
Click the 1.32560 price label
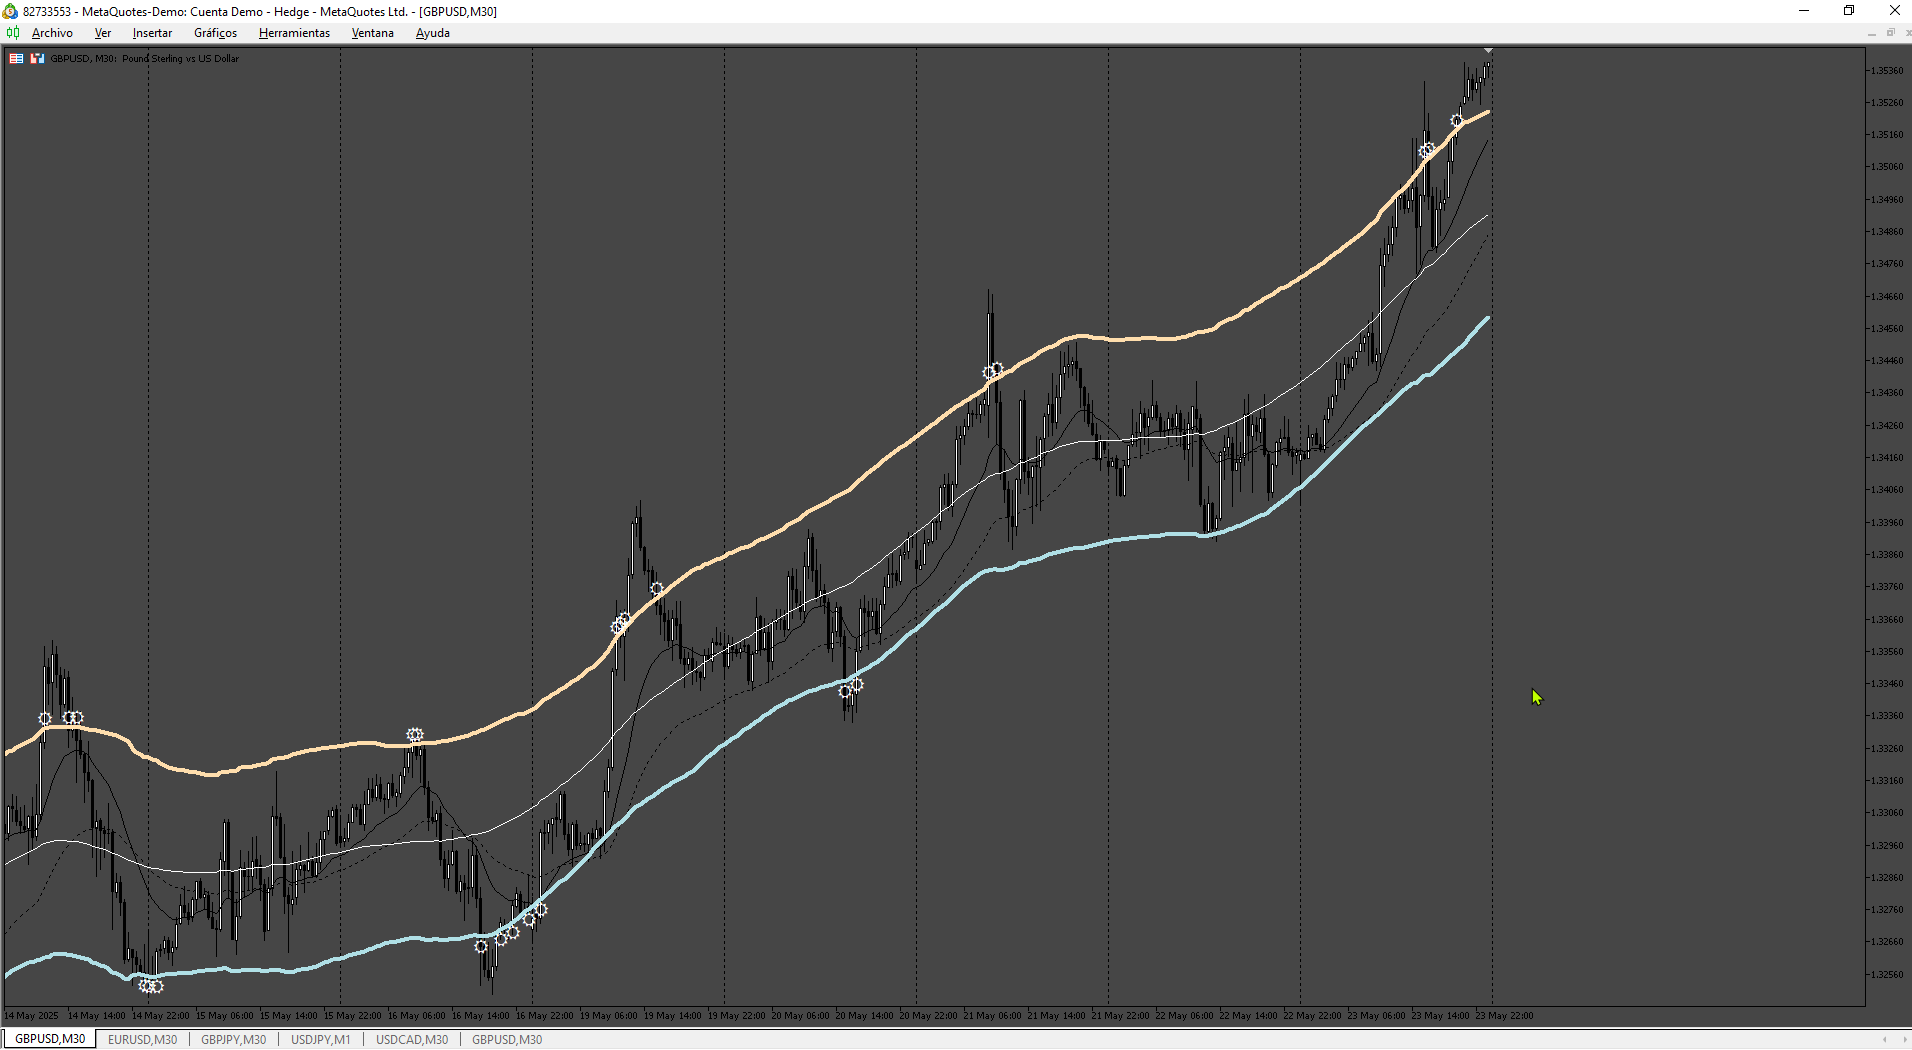pyautogui.click(x=1887, y=975)
